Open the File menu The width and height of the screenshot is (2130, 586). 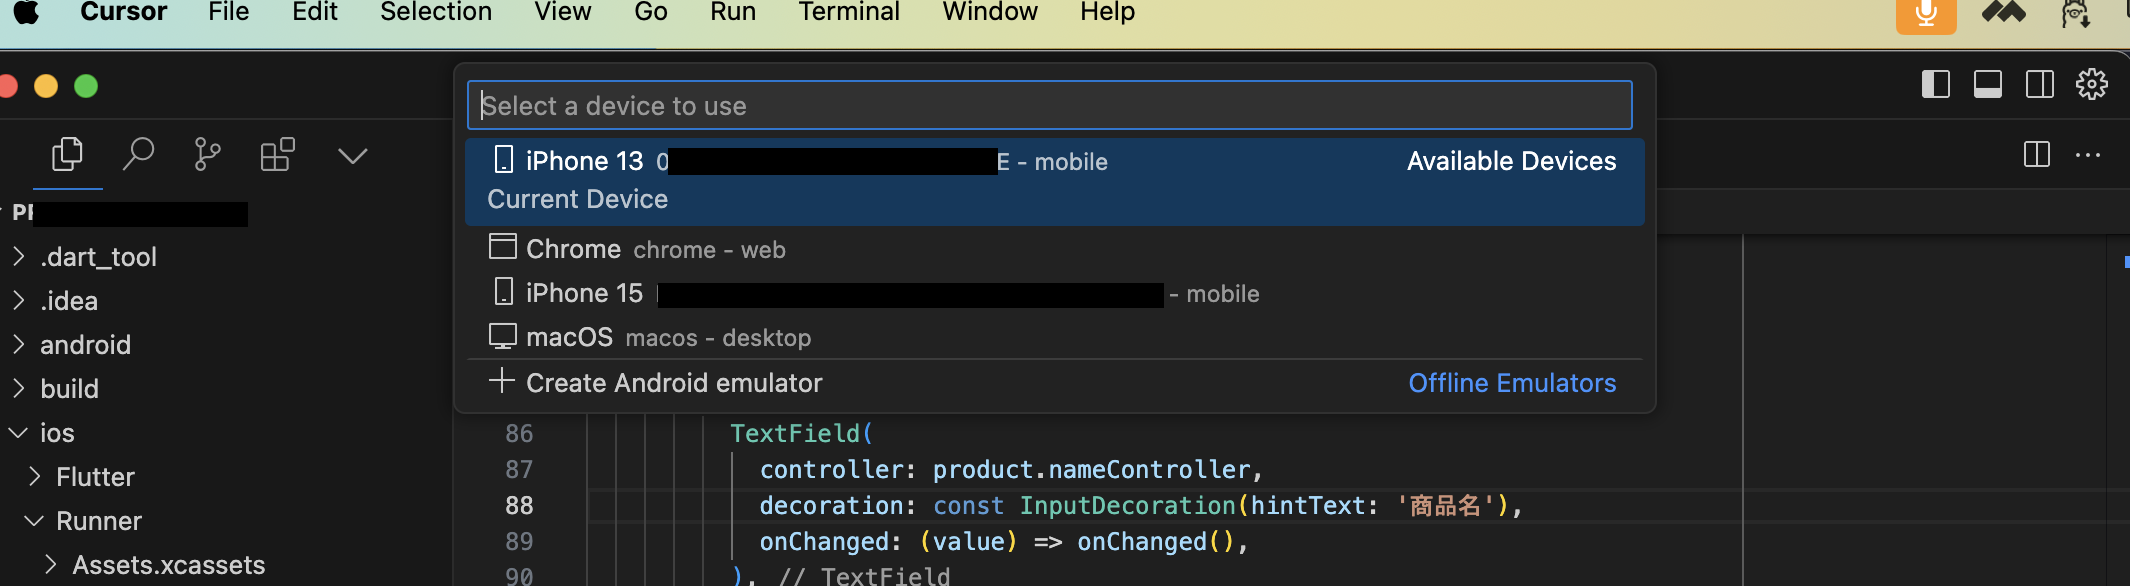229,12
